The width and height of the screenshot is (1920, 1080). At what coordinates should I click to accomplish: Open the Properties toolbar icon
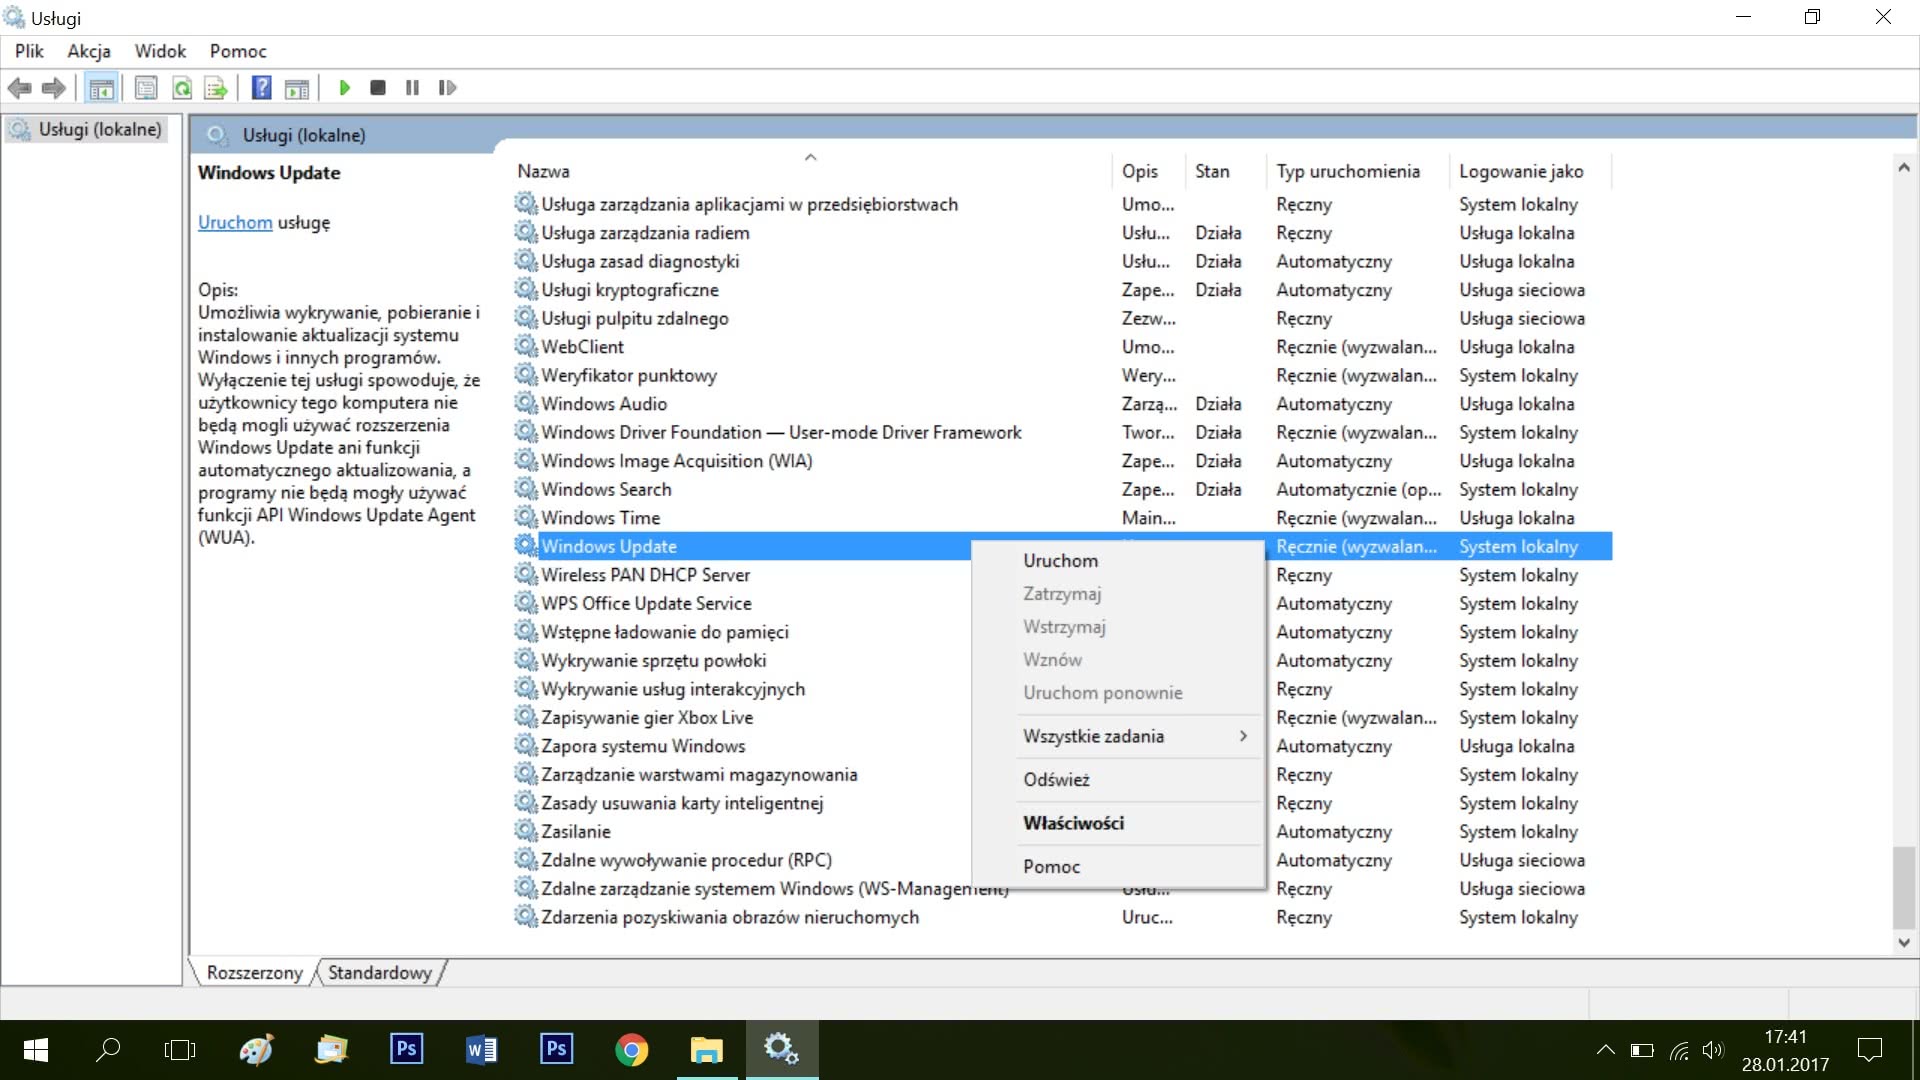pyautogui.click(x=146, y=88)
